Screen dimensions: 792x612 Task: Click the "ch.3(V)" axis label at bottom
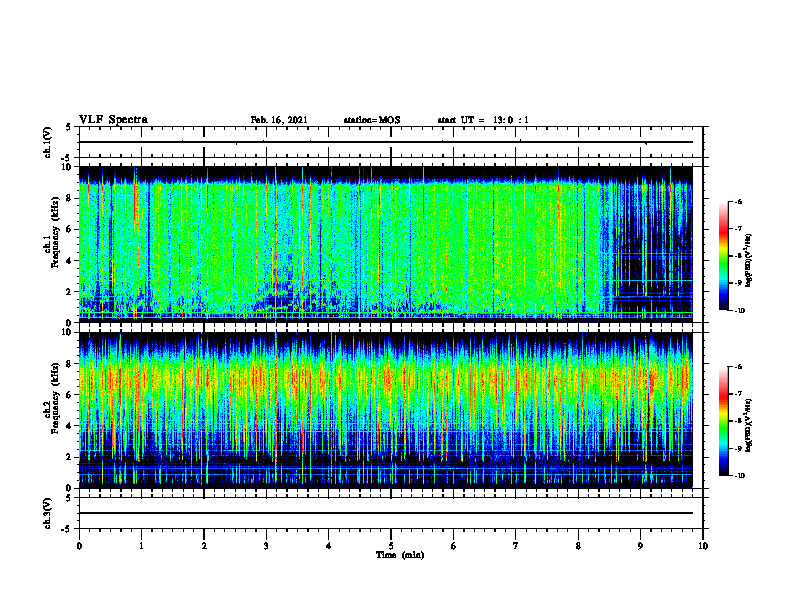pyautogui.click(x=47, y=513)
